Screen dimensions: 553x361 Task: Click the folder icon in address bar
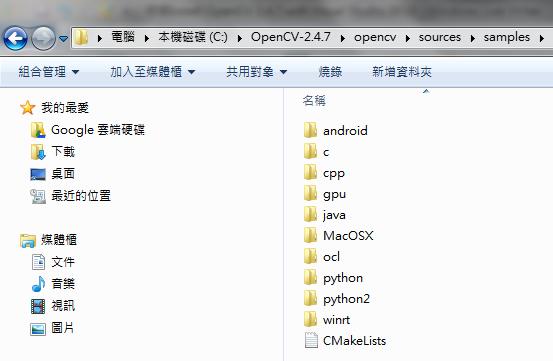coord(82,37)
